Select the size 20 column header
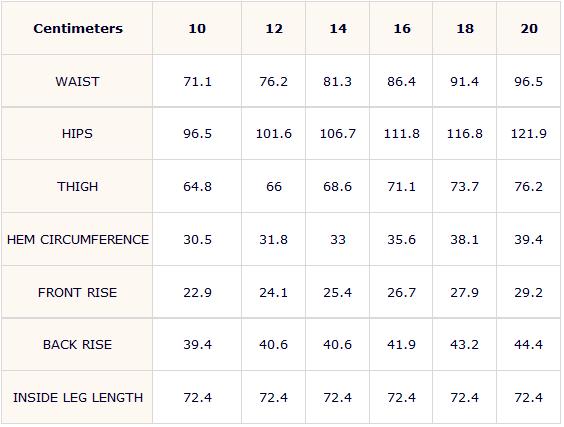This screenshot has height=427, width=564. pos(529,28)
